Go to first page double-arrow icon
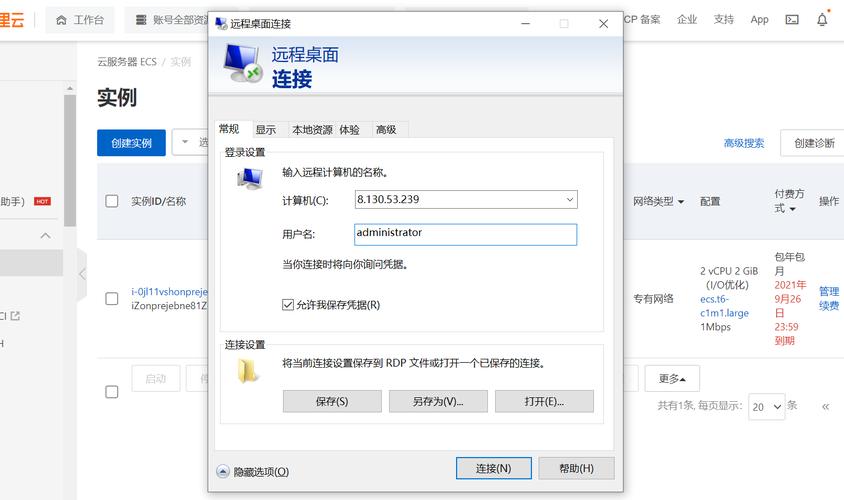The height and width of the screenshot is (500, 844). point(825,406)
